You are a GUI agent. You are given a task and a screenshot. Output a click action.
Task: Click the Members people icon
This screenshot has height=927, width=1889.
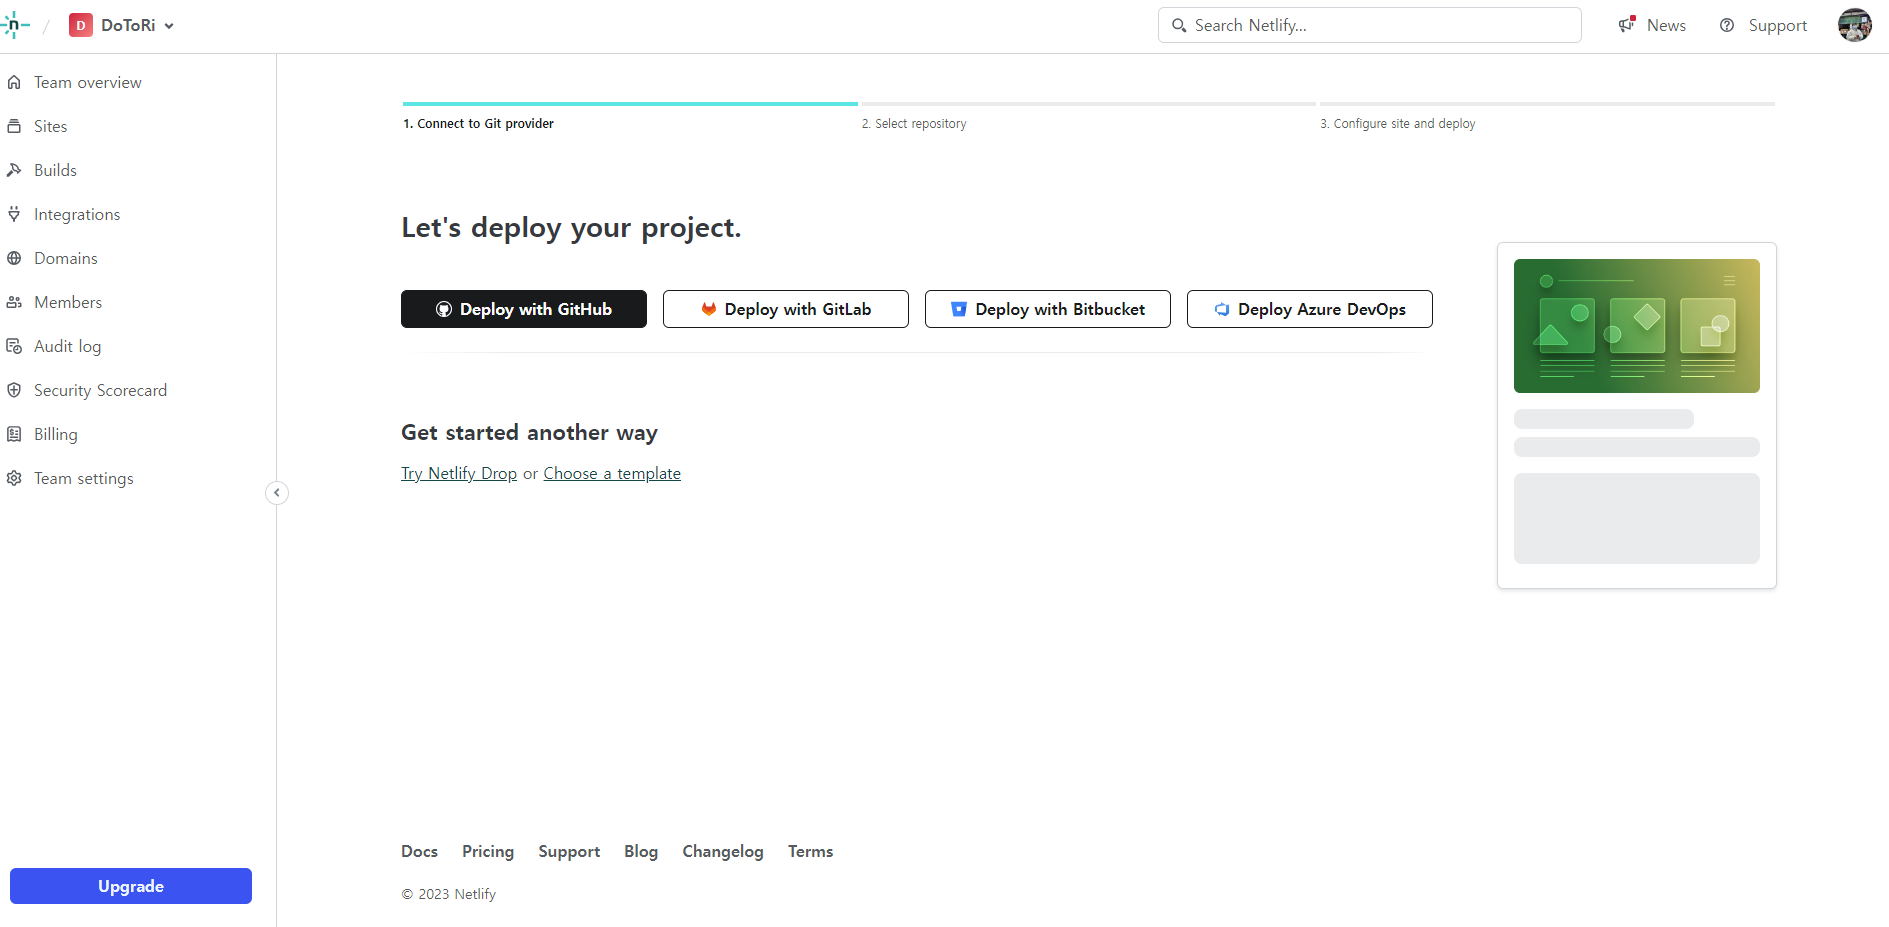coord(14,302)
